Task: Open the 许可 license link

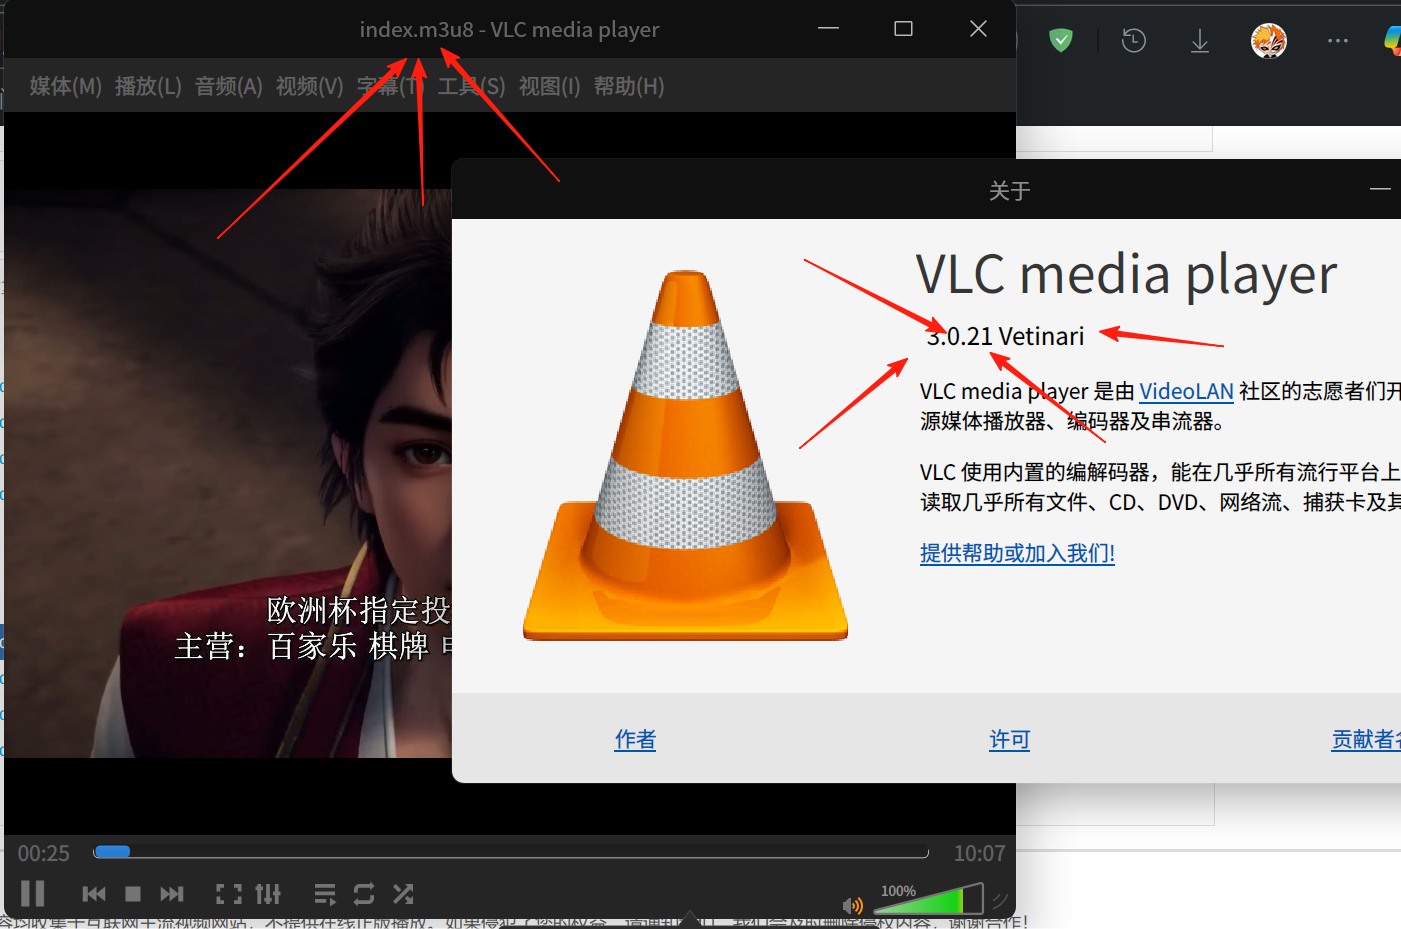Action: (x=1009, y=739)
